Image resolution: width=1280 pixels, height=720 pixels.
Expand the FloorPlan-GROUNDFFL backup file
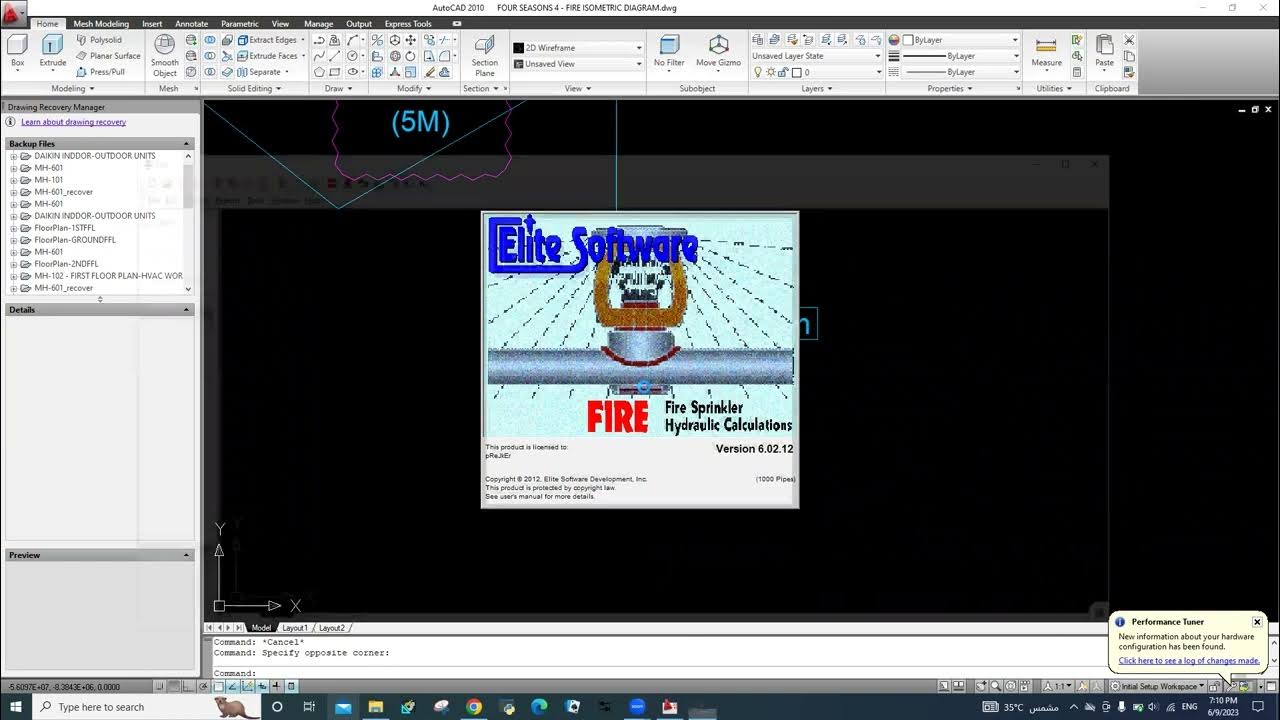coord(14,240)
